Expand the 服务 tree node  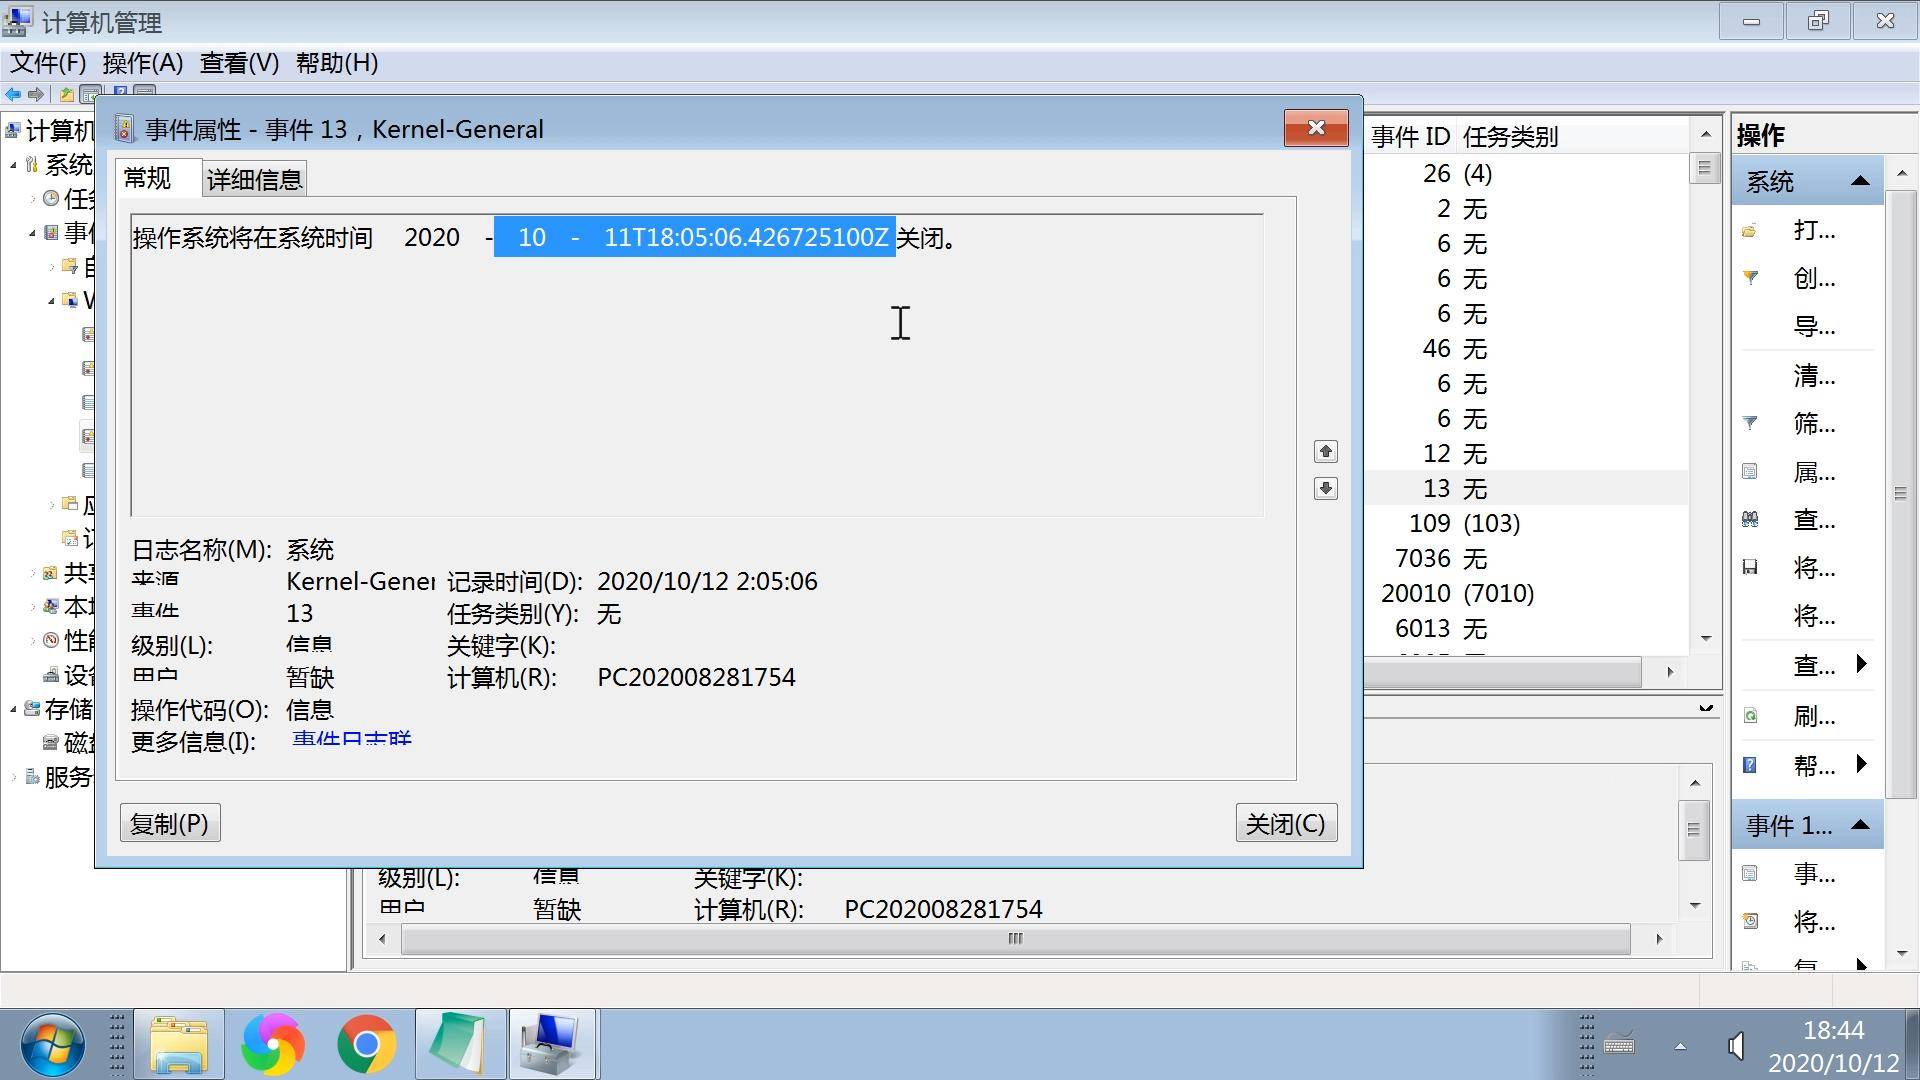14,777
